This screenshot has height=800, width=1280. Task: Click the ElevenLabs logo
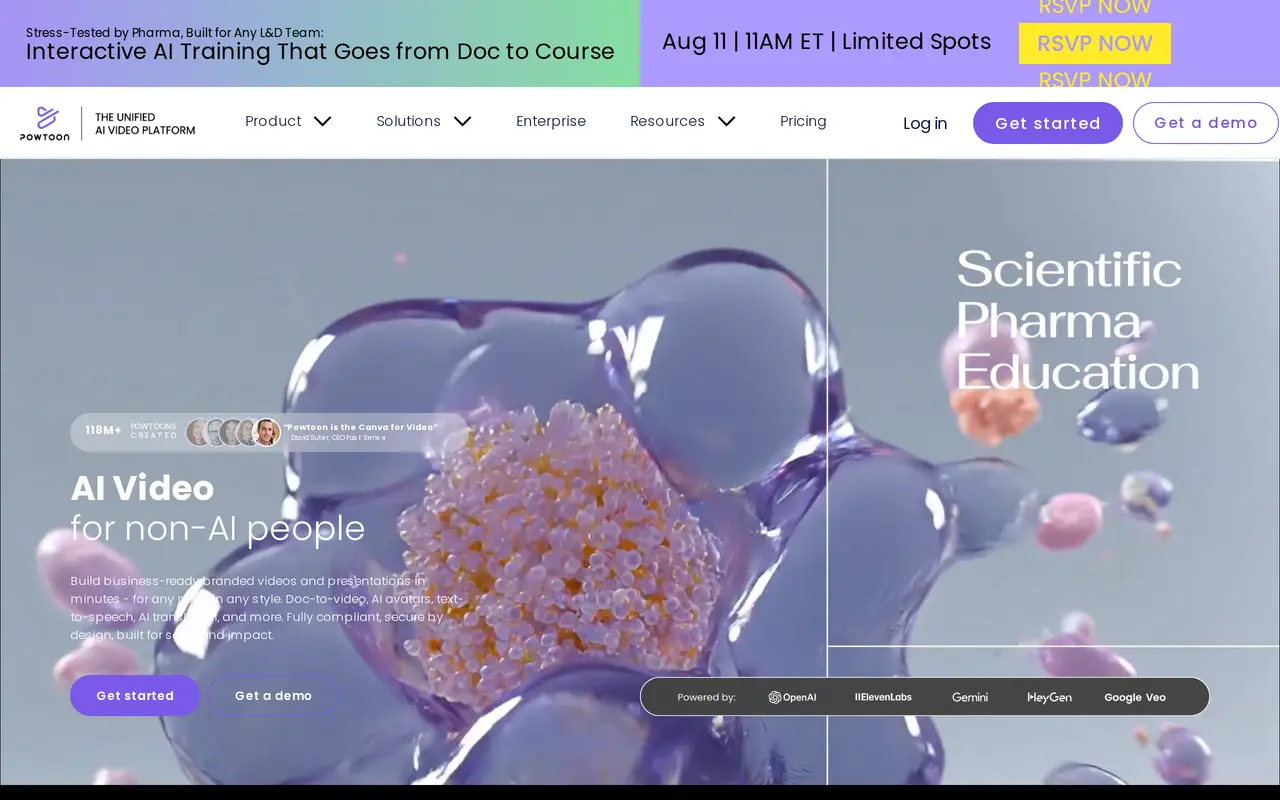883,697
